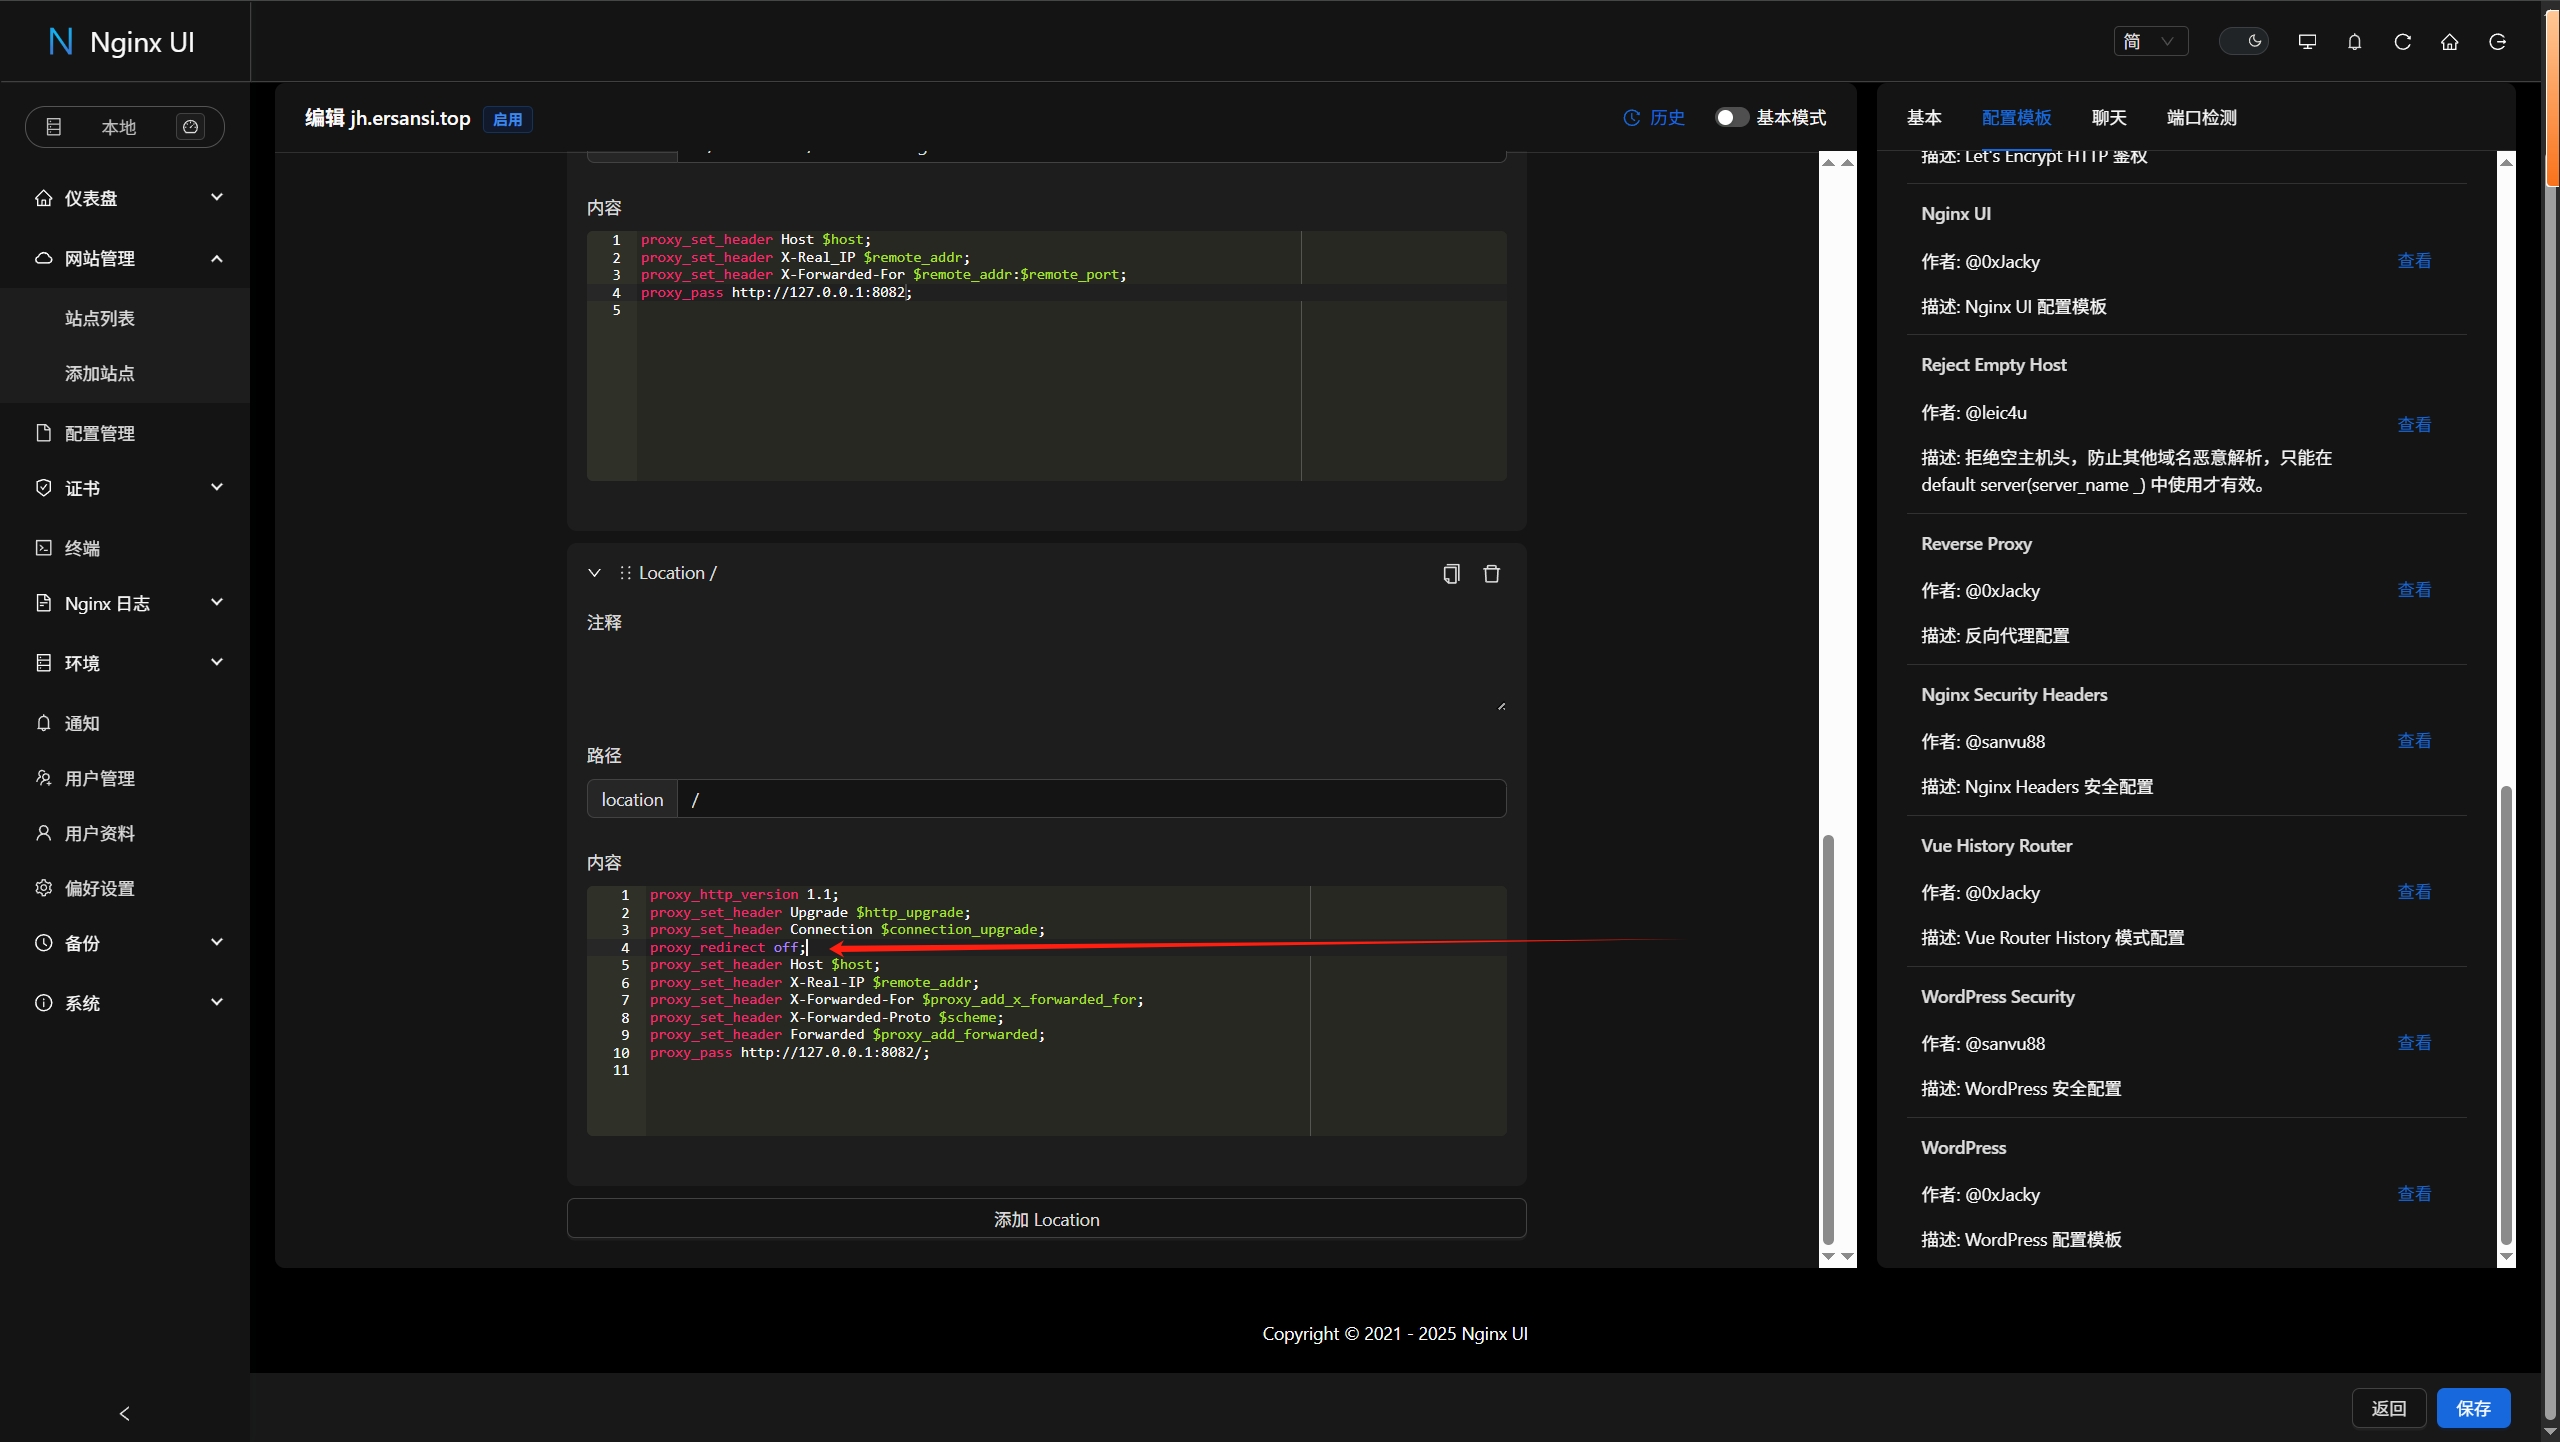Screen dimensions: 2560x1442
Task: Open 添加站点 in sidebar
Action: point(100,373)
